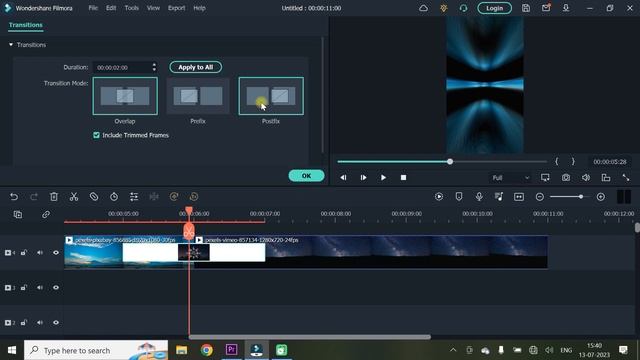This screenshot has width=640, height=360.
Task: Take a snapshot with camera icon
Action: (566, 178)
